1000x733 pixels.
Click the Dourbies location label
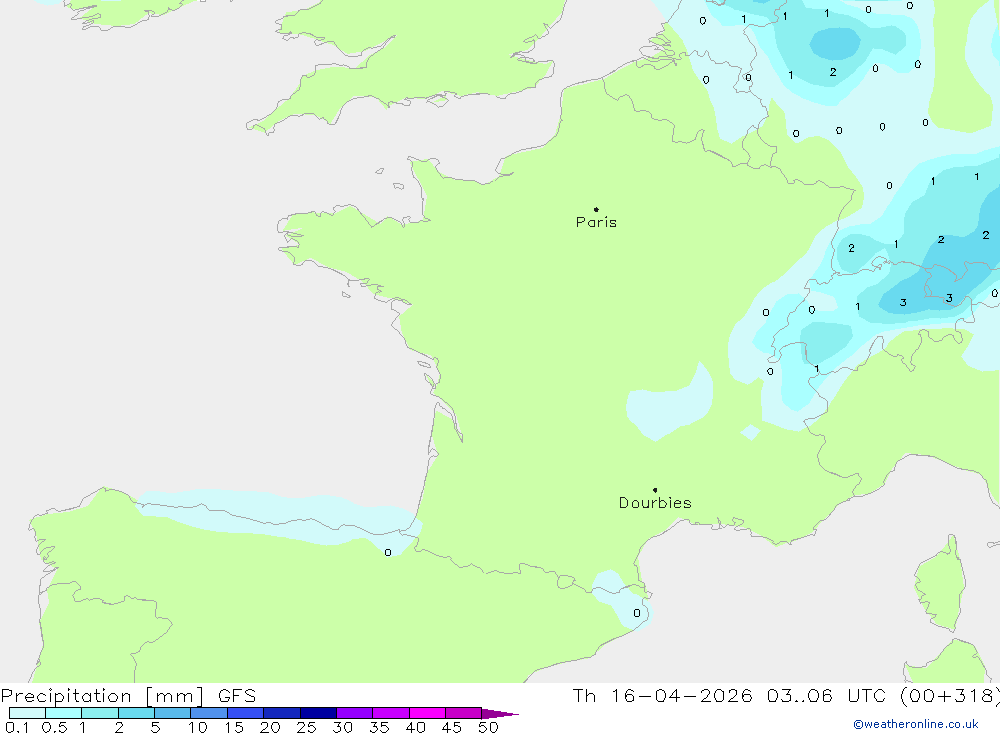pos(655,503)
